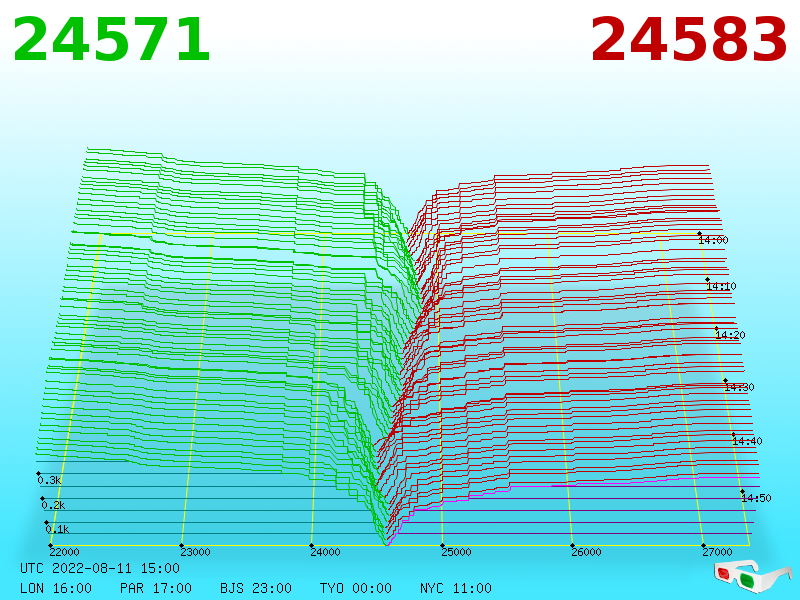Click the NYC 11:00 clock text
Image resolution: width=800 pixels, height=600 pixels.
coord(456,588)
